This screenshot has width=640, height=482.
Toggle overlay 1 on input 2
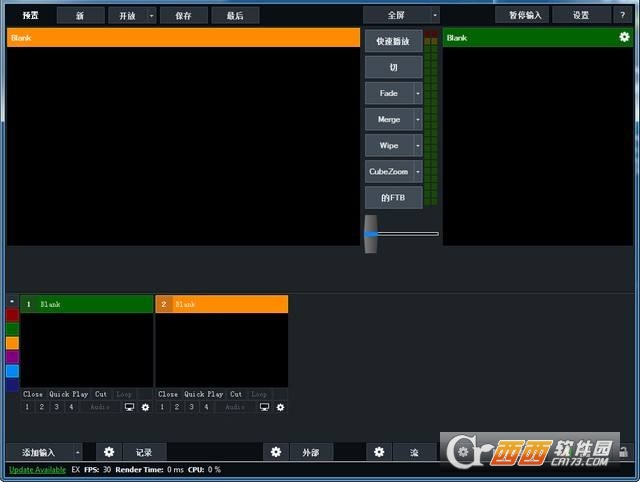pos(162,407)
